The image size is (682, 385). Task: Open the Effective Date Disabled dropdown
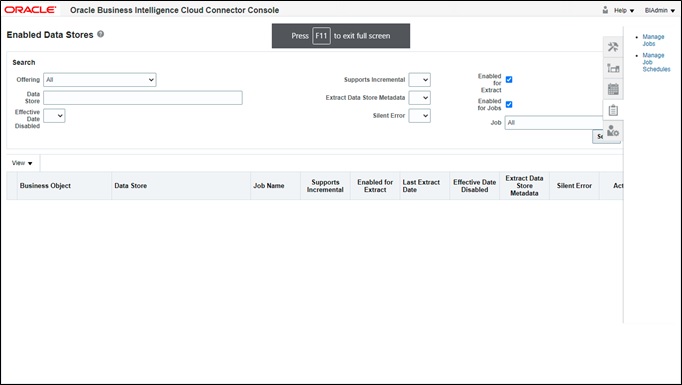tap(54, 116)
